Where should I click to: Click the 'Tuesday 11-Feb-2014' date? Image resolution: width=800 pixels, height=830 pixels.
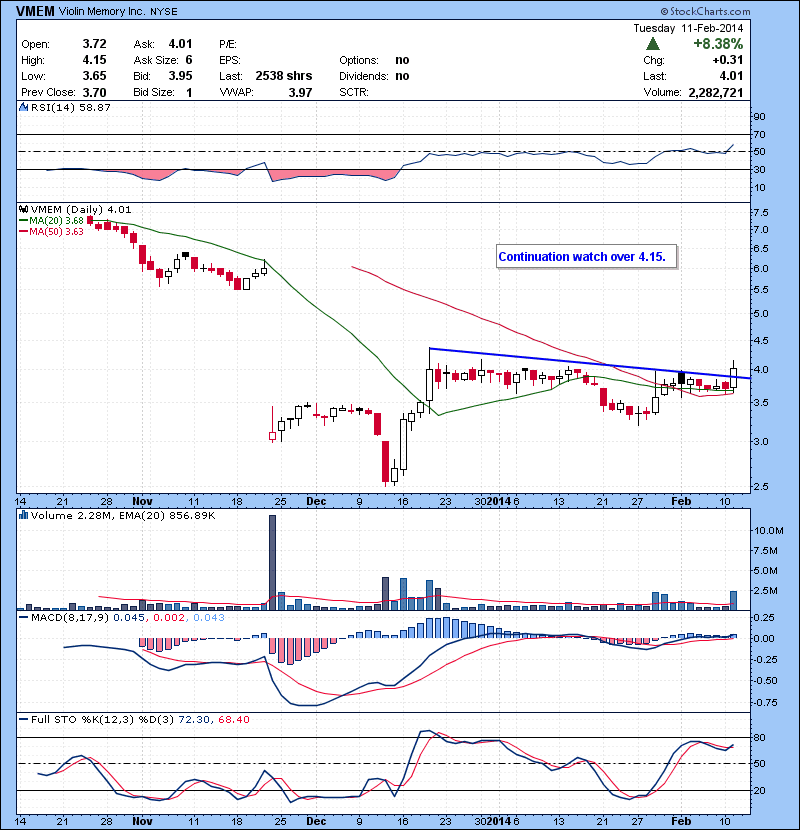688,28
